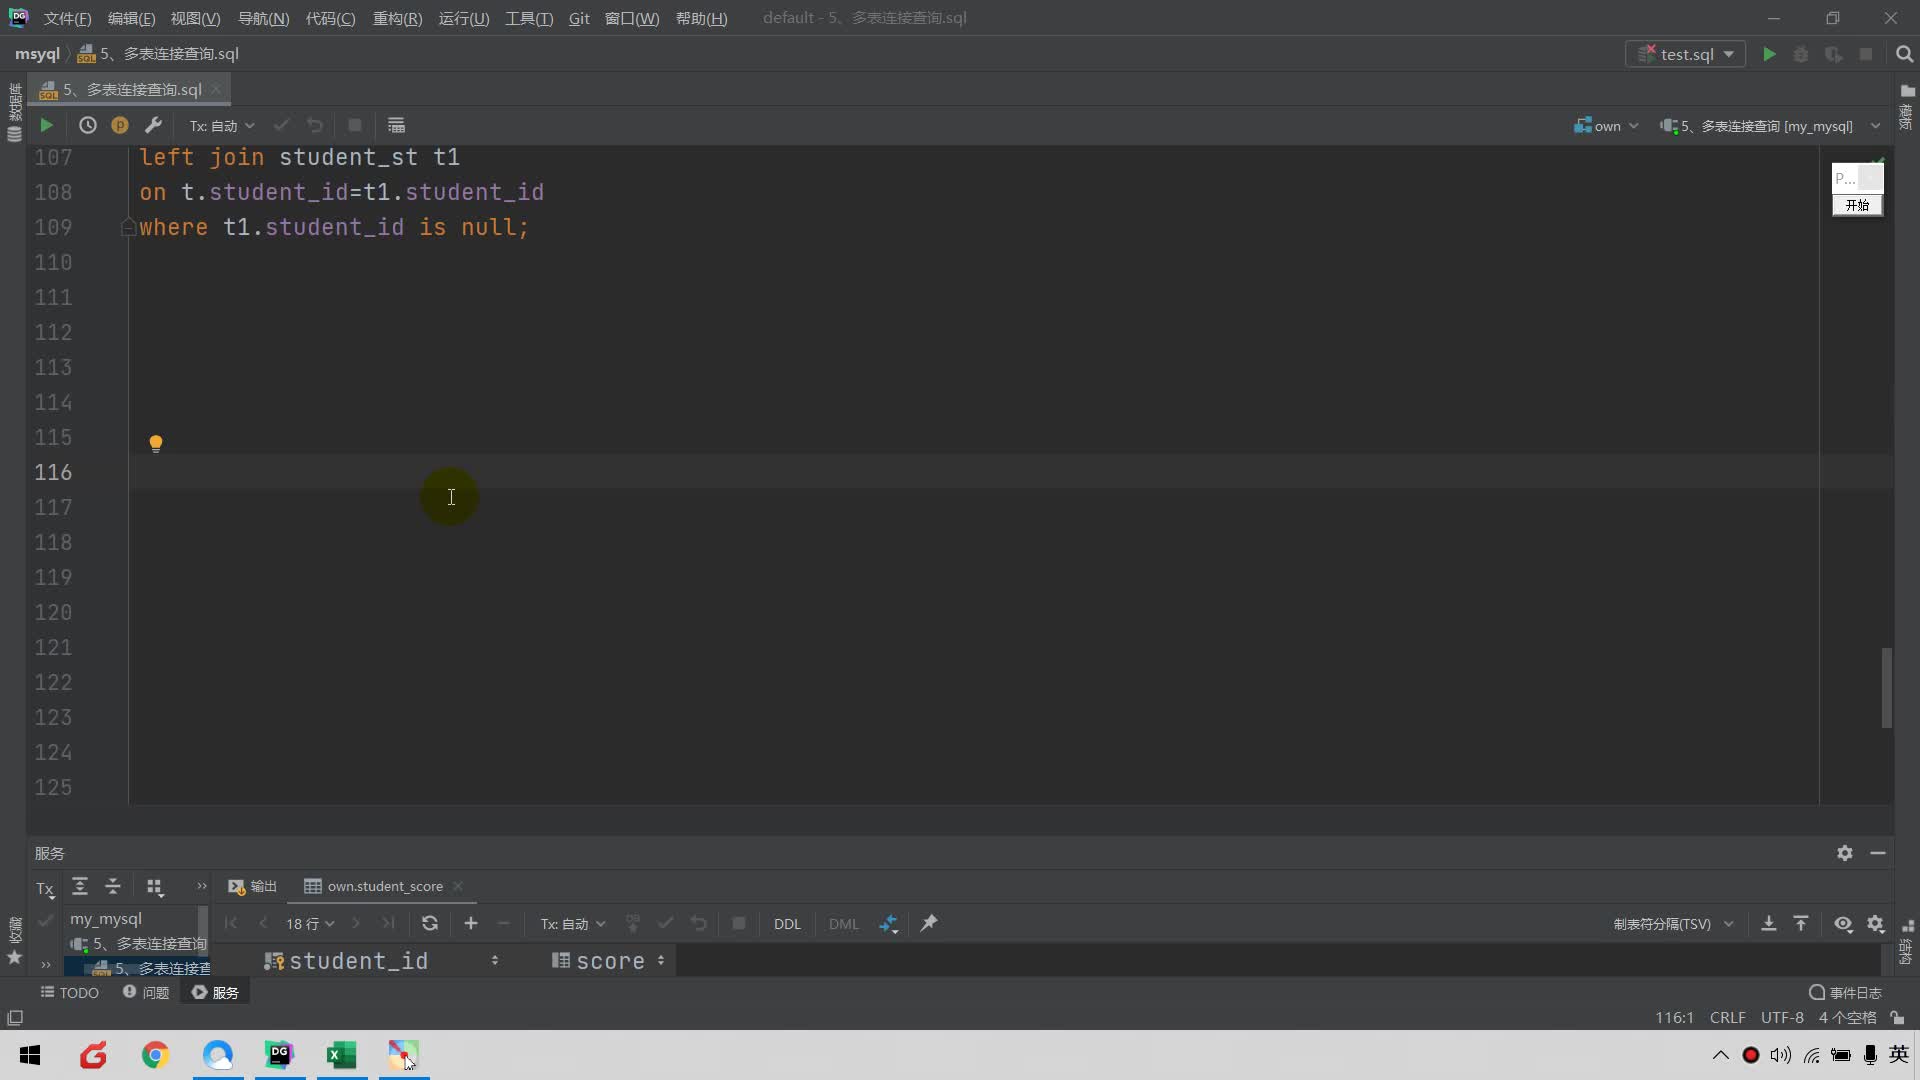Open test.sql run configuration dropdown

pos(1685,54)
